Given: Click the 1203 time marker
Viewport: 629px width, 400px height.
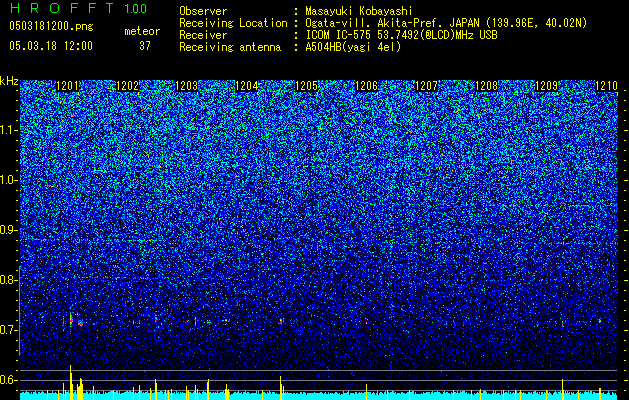Looking at the screenshot, I should [x=187, y=86].
